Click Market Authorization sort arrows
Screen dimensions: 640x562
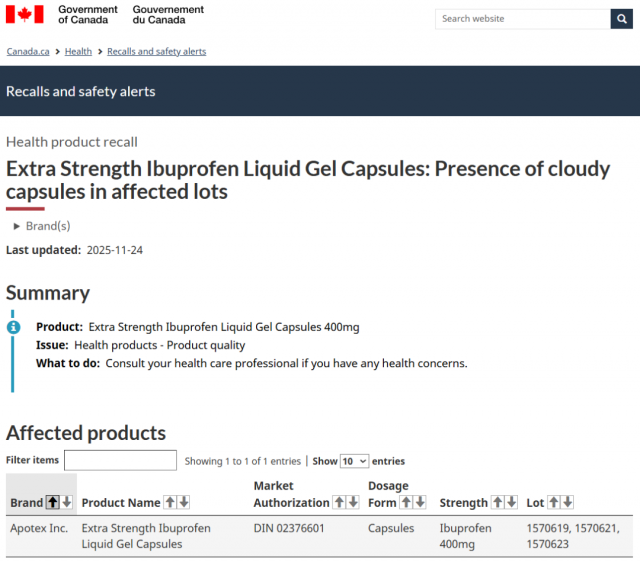pyautogui.click(x=345, y=502)
